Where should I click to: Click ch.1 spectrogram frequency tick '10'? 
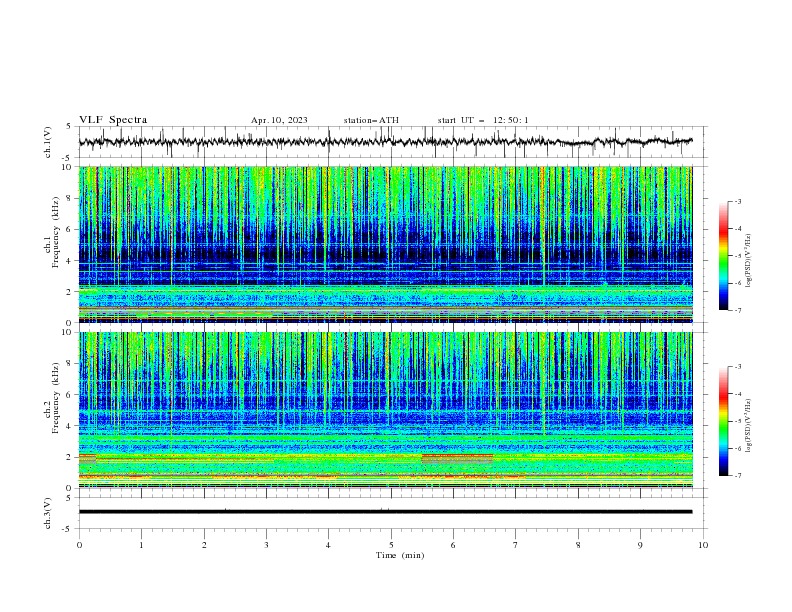pos(69,167)
